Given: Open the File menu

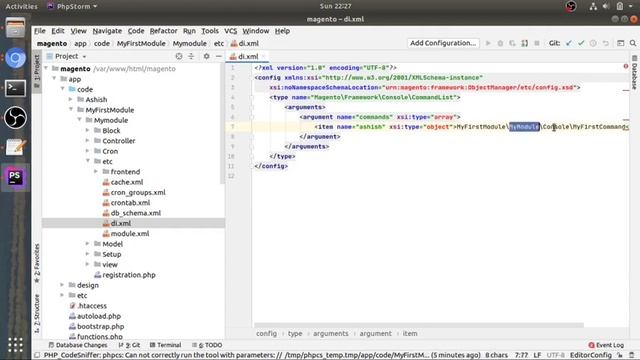Looking at the screenshot, I should (40, 31).
